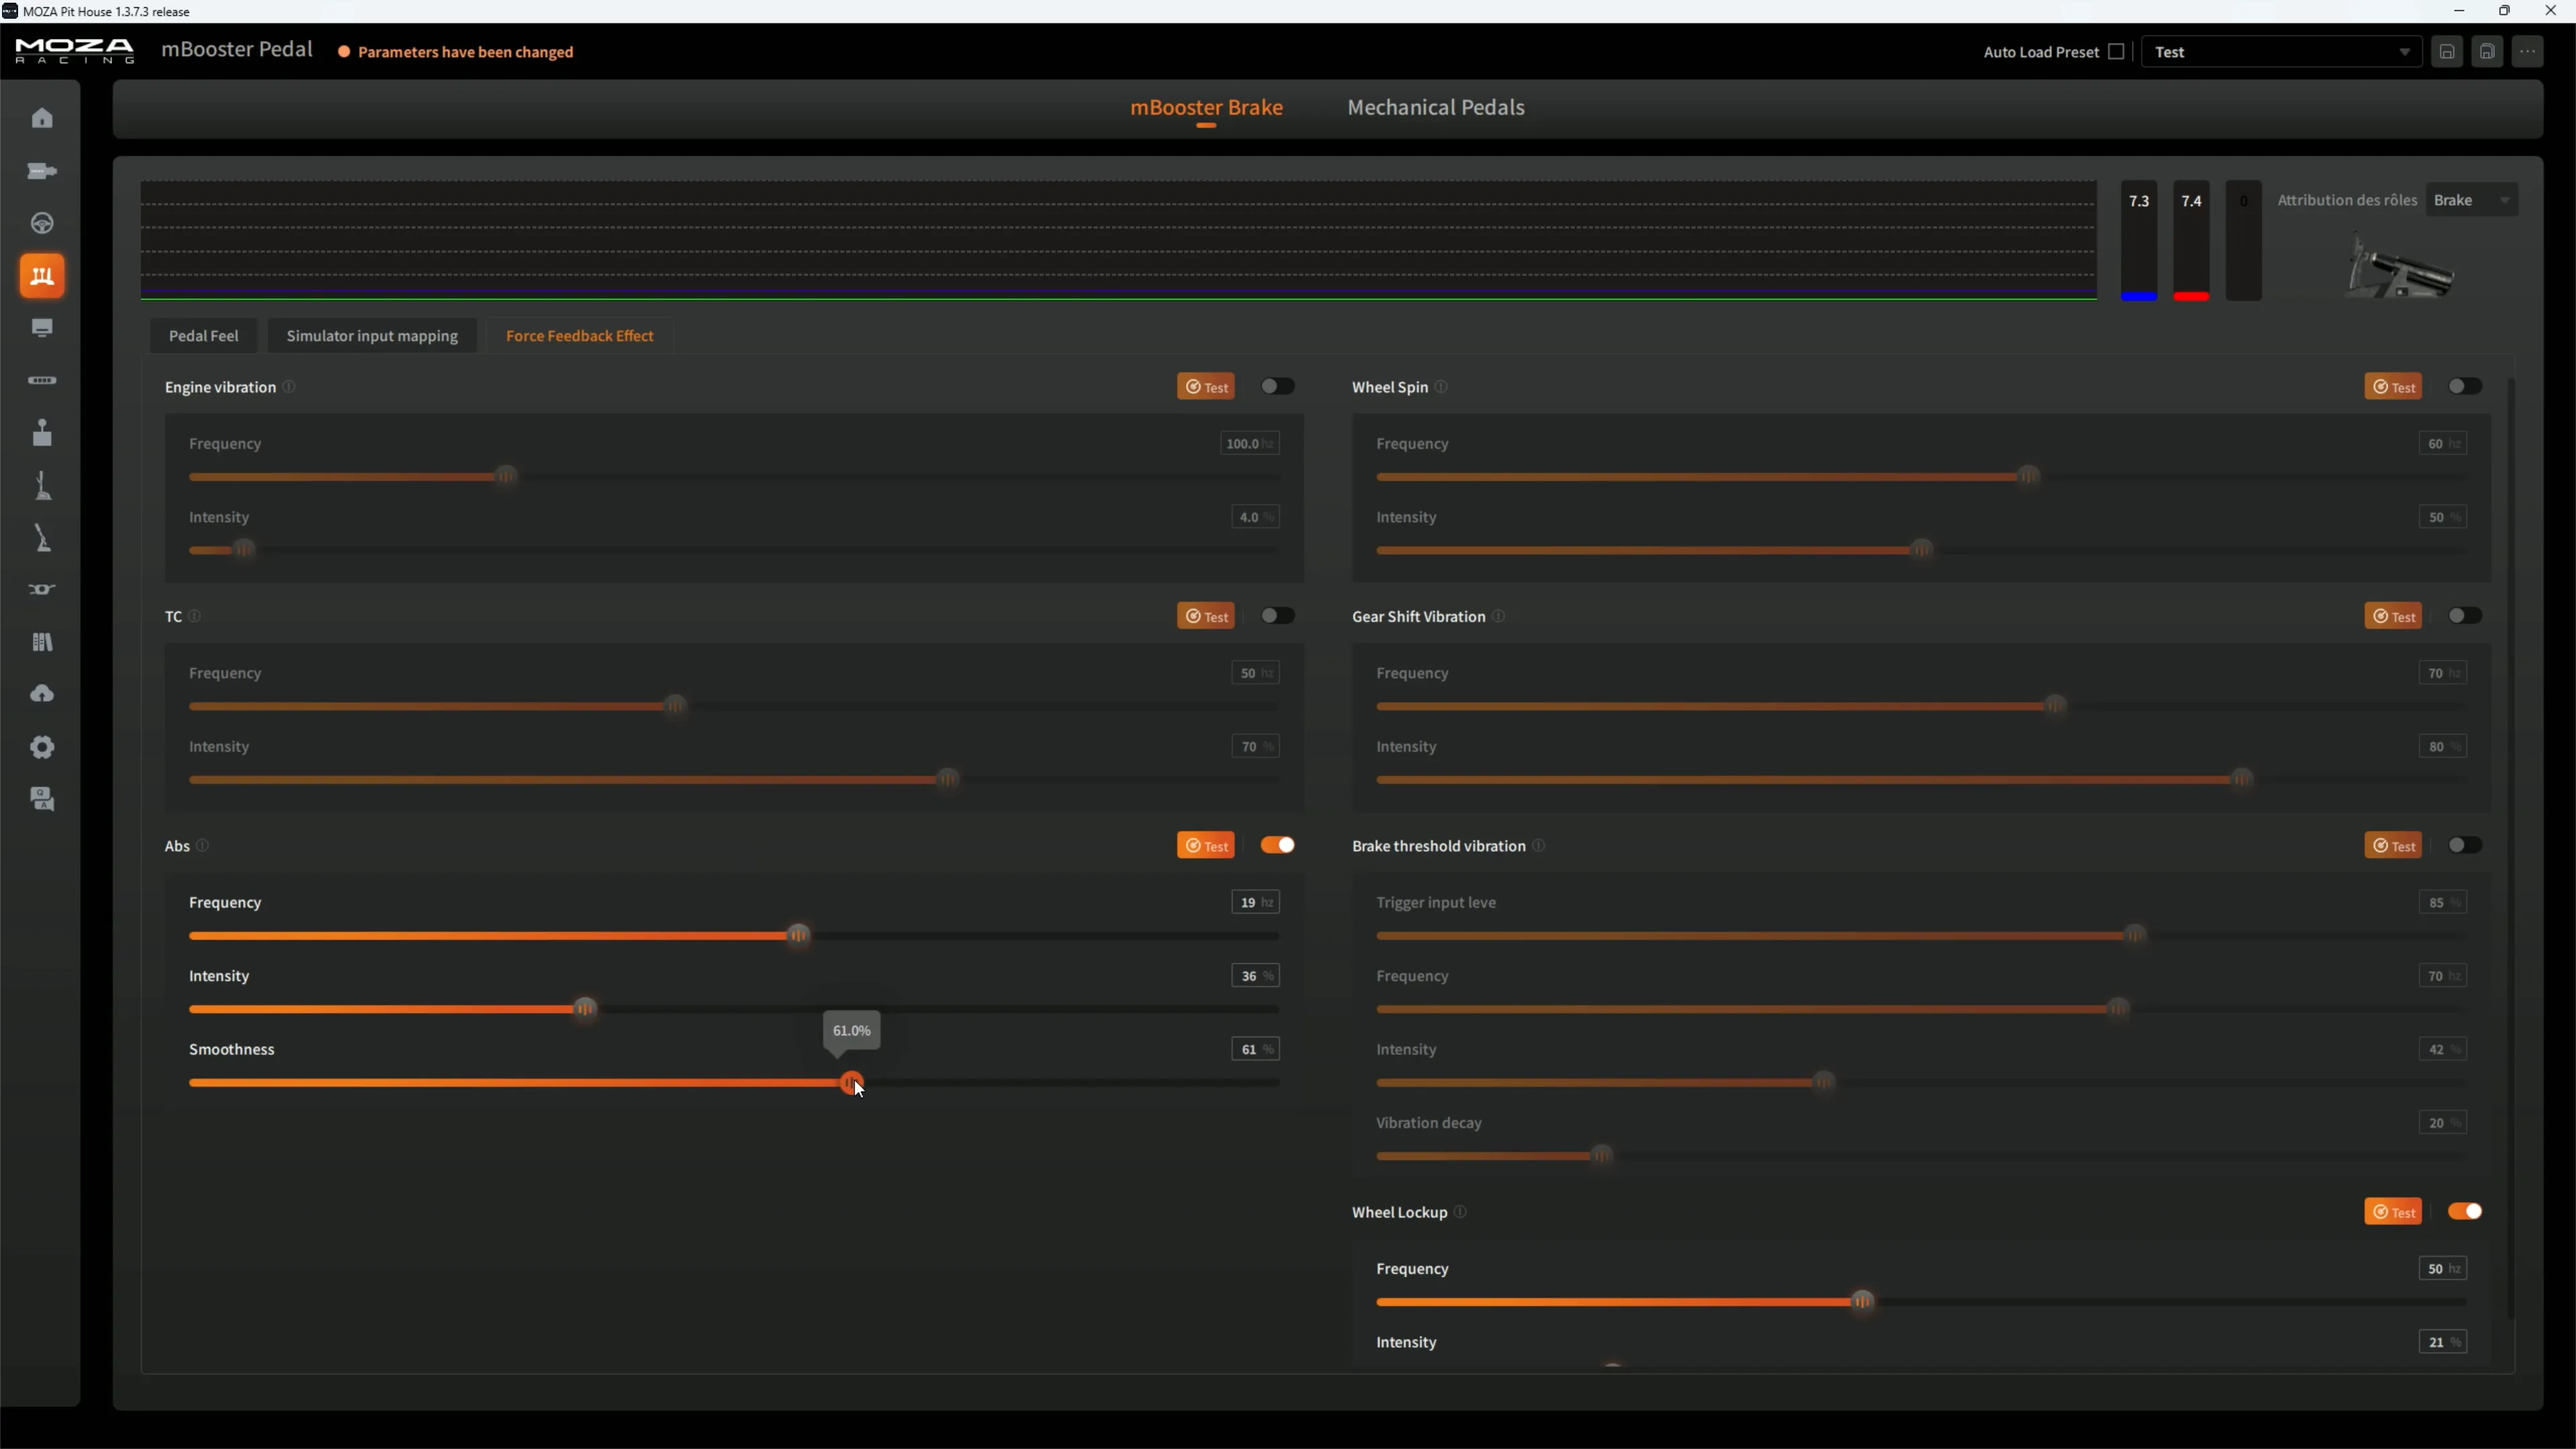2576x1449 pixels.
Task: Open the settings gear in the sidebar
Action: click(x=42, y=747)
